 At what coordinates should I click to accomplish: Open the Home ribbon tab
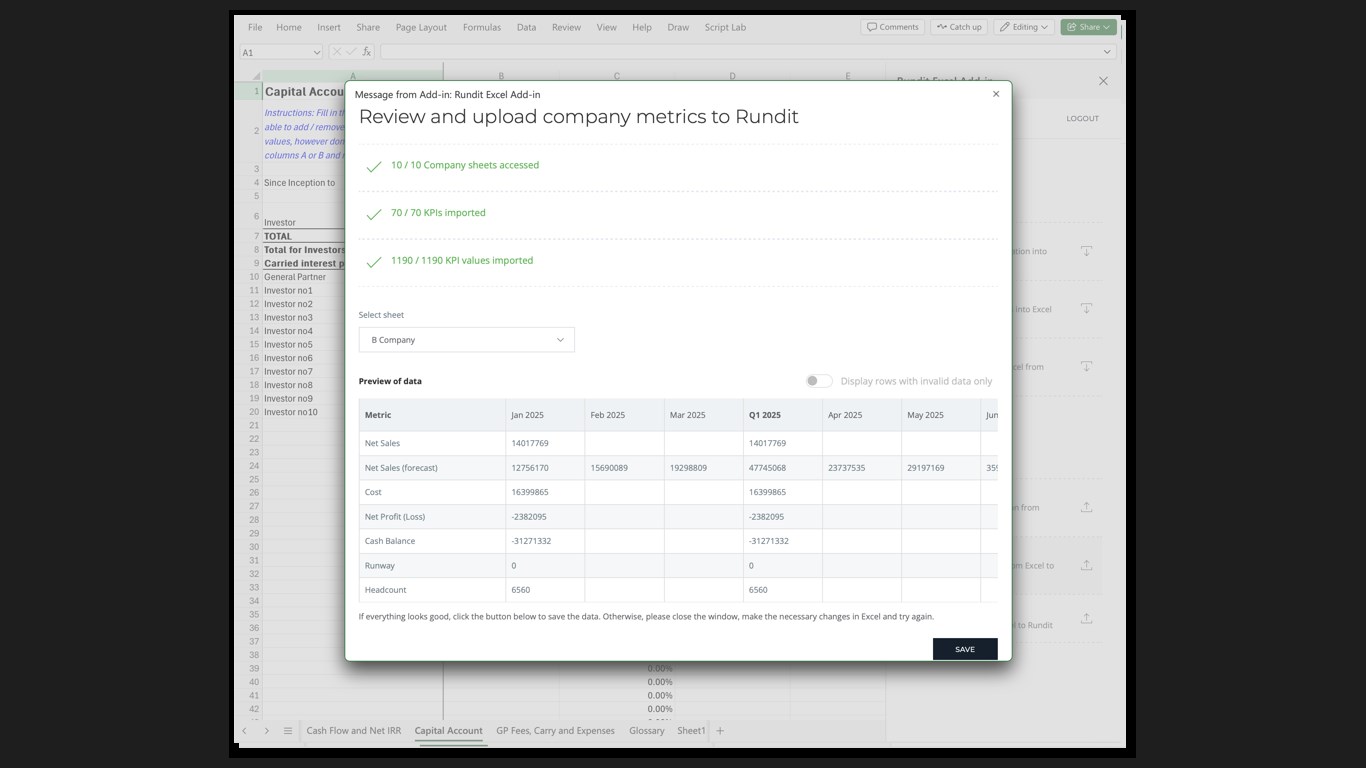pyautogui.click(x=288, y=27)
